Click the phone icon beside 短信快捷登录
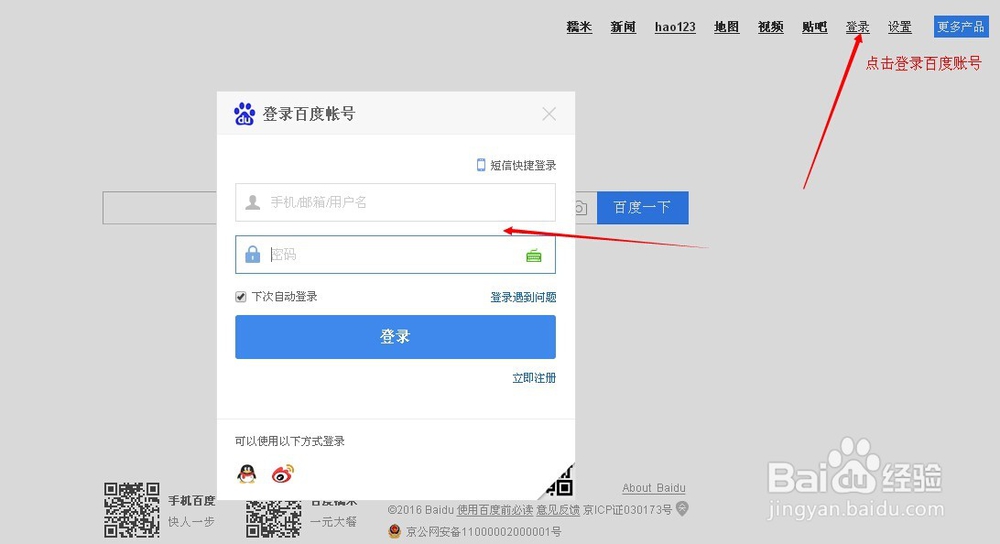The image size is (1000, 544). (x=481, y=165)
